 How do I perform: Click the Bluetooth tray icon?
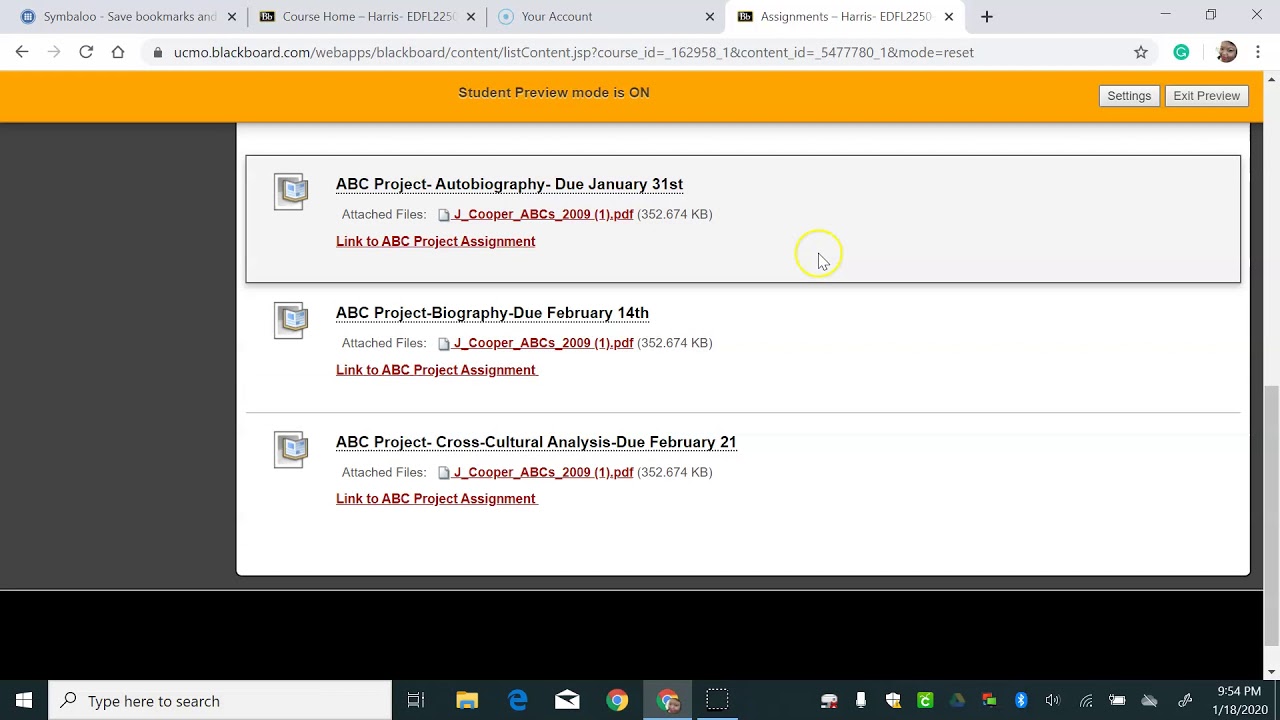1021,701
